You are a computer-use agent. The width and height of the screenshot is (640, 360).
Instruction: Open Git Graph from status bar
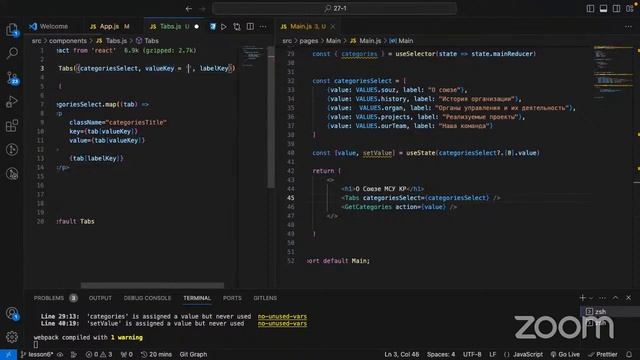point(193,354)
